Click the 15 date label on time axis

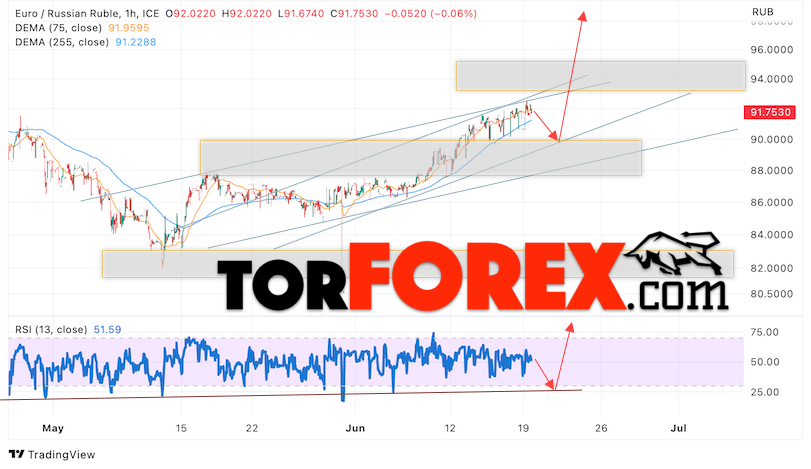tap(181, 428)
